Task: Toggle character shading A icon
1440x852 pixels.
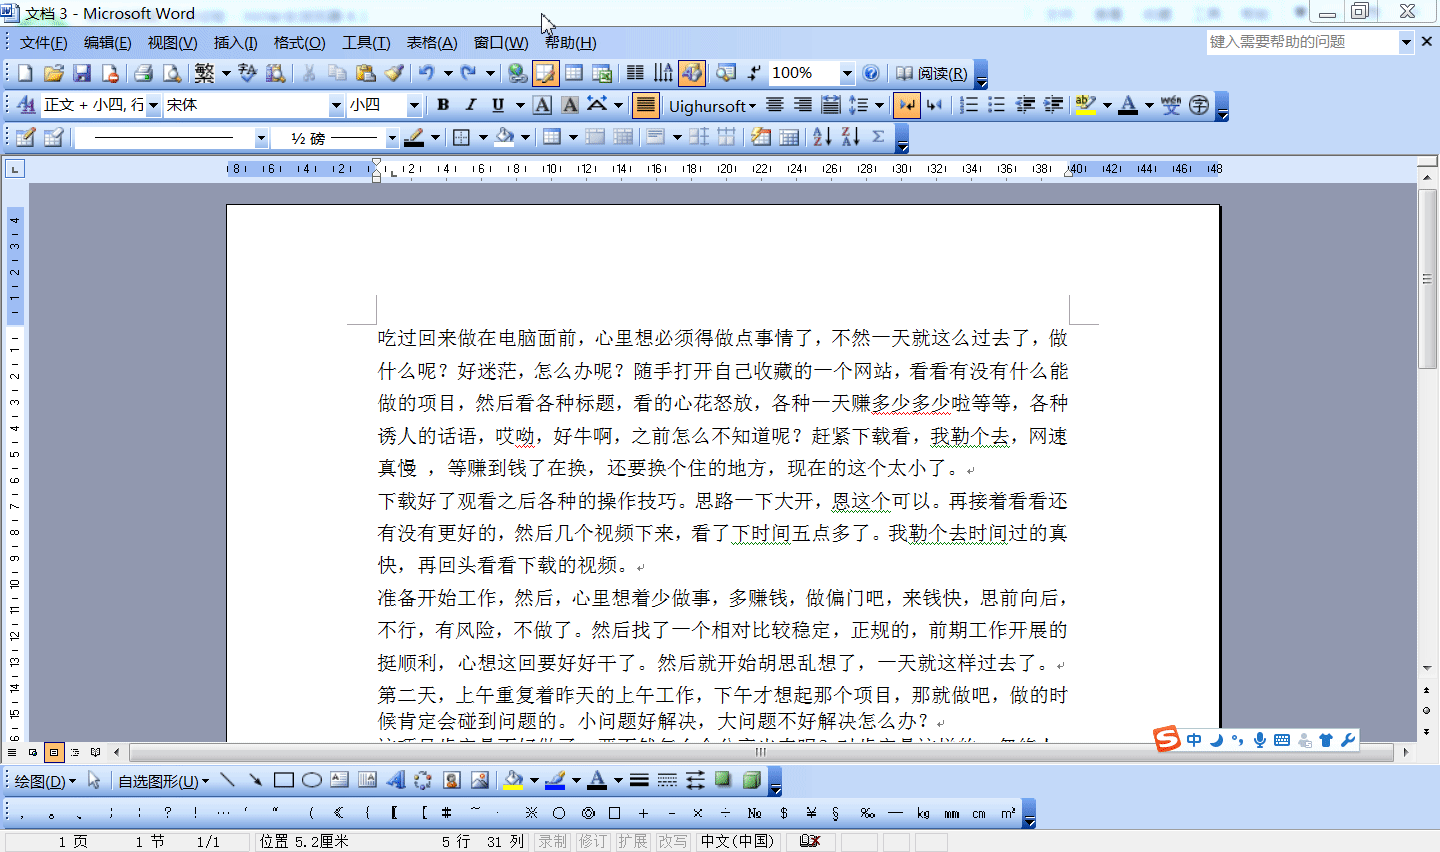Action: [570, 105]
